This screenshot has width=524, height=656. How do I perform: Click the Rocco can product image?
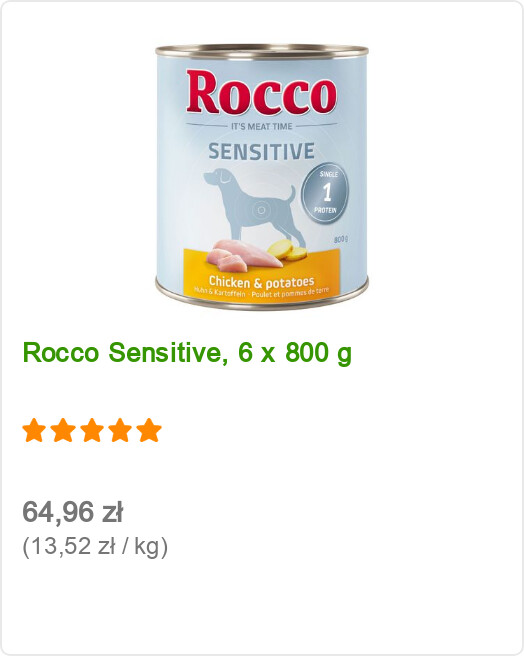point(262,176)
